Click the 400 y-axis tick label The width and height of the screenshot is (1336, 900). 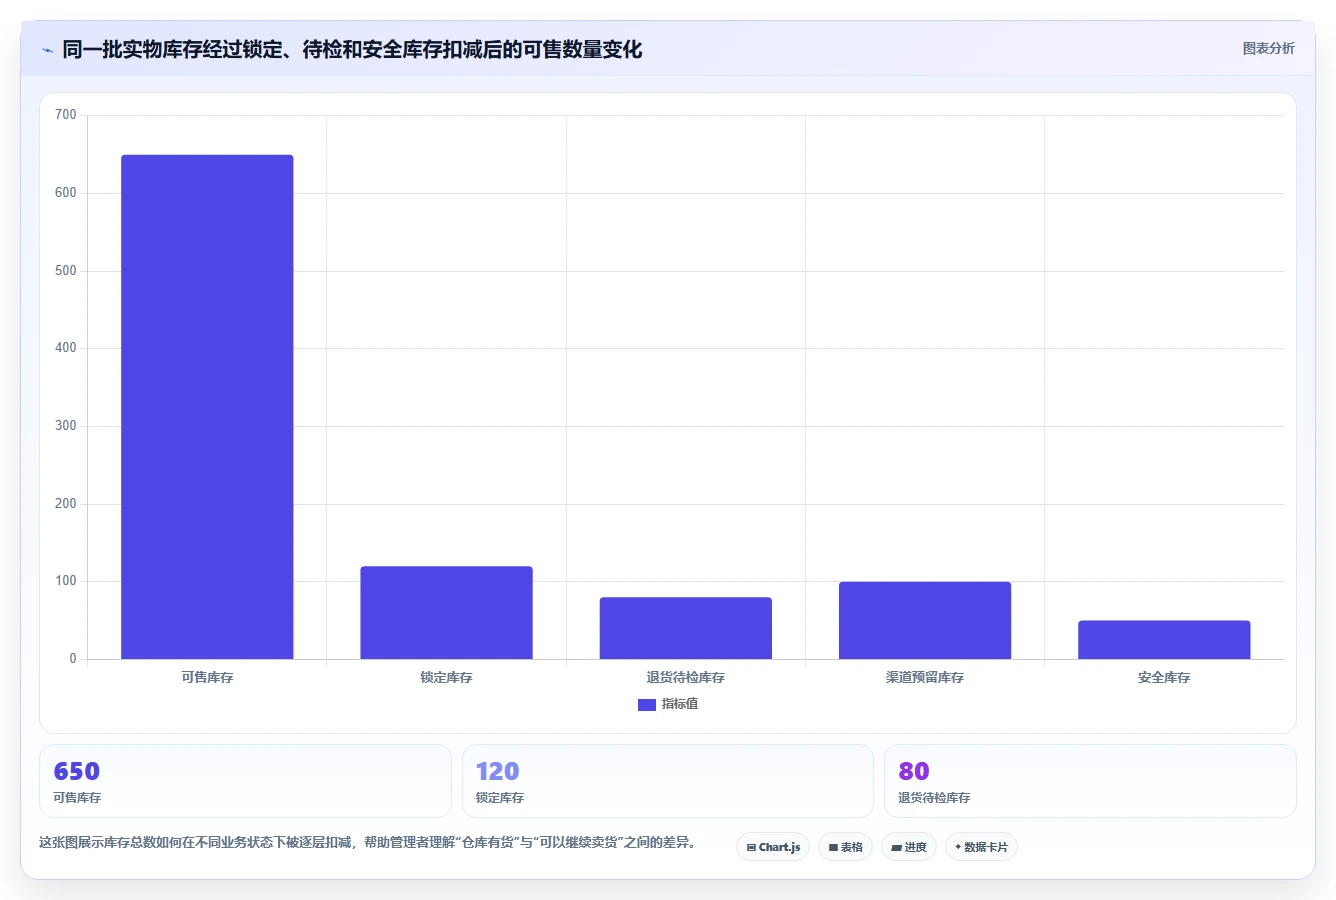(x=66, y=348)
